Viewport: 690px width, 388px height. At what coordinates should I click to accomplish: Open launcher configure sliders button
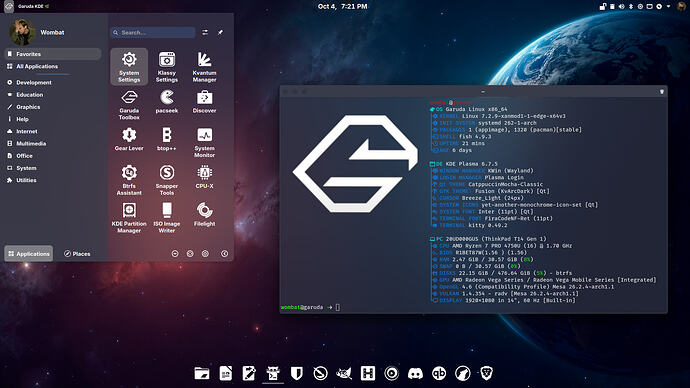pos(205,32)
